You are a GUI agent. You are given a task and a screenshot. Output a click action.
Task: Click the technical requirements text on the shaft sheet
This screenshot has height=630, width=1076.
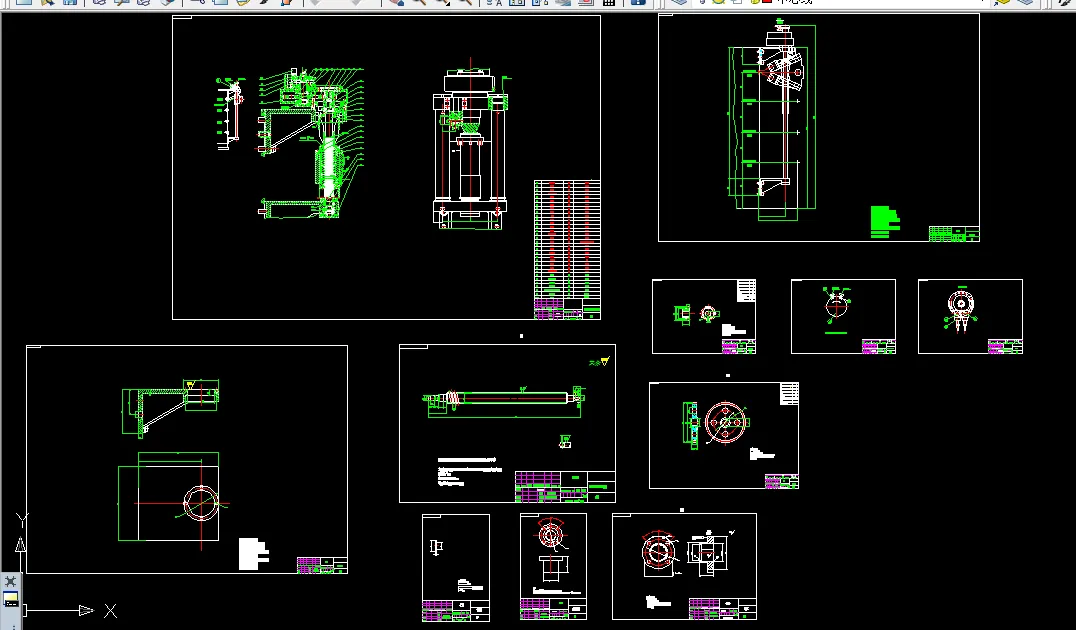(x=469, y=471)
